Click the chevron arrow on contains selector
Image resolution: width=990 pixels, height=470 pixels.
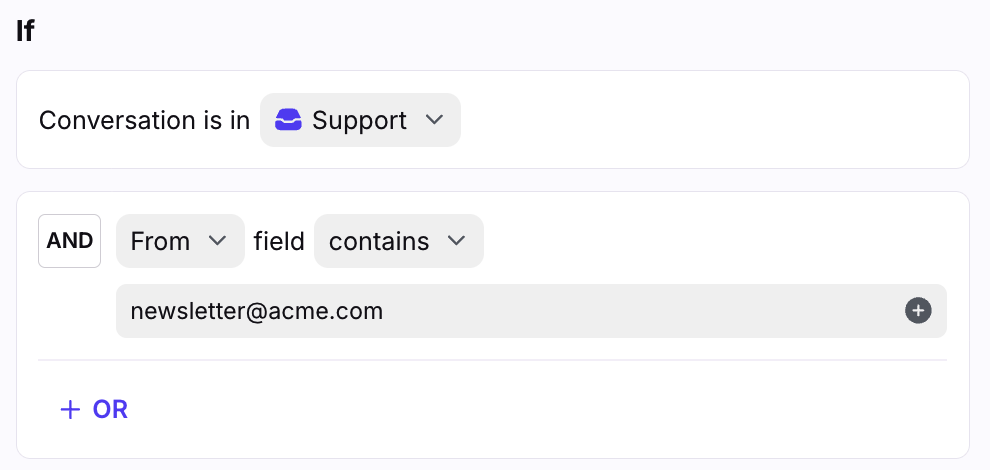[x=457, y=241]
